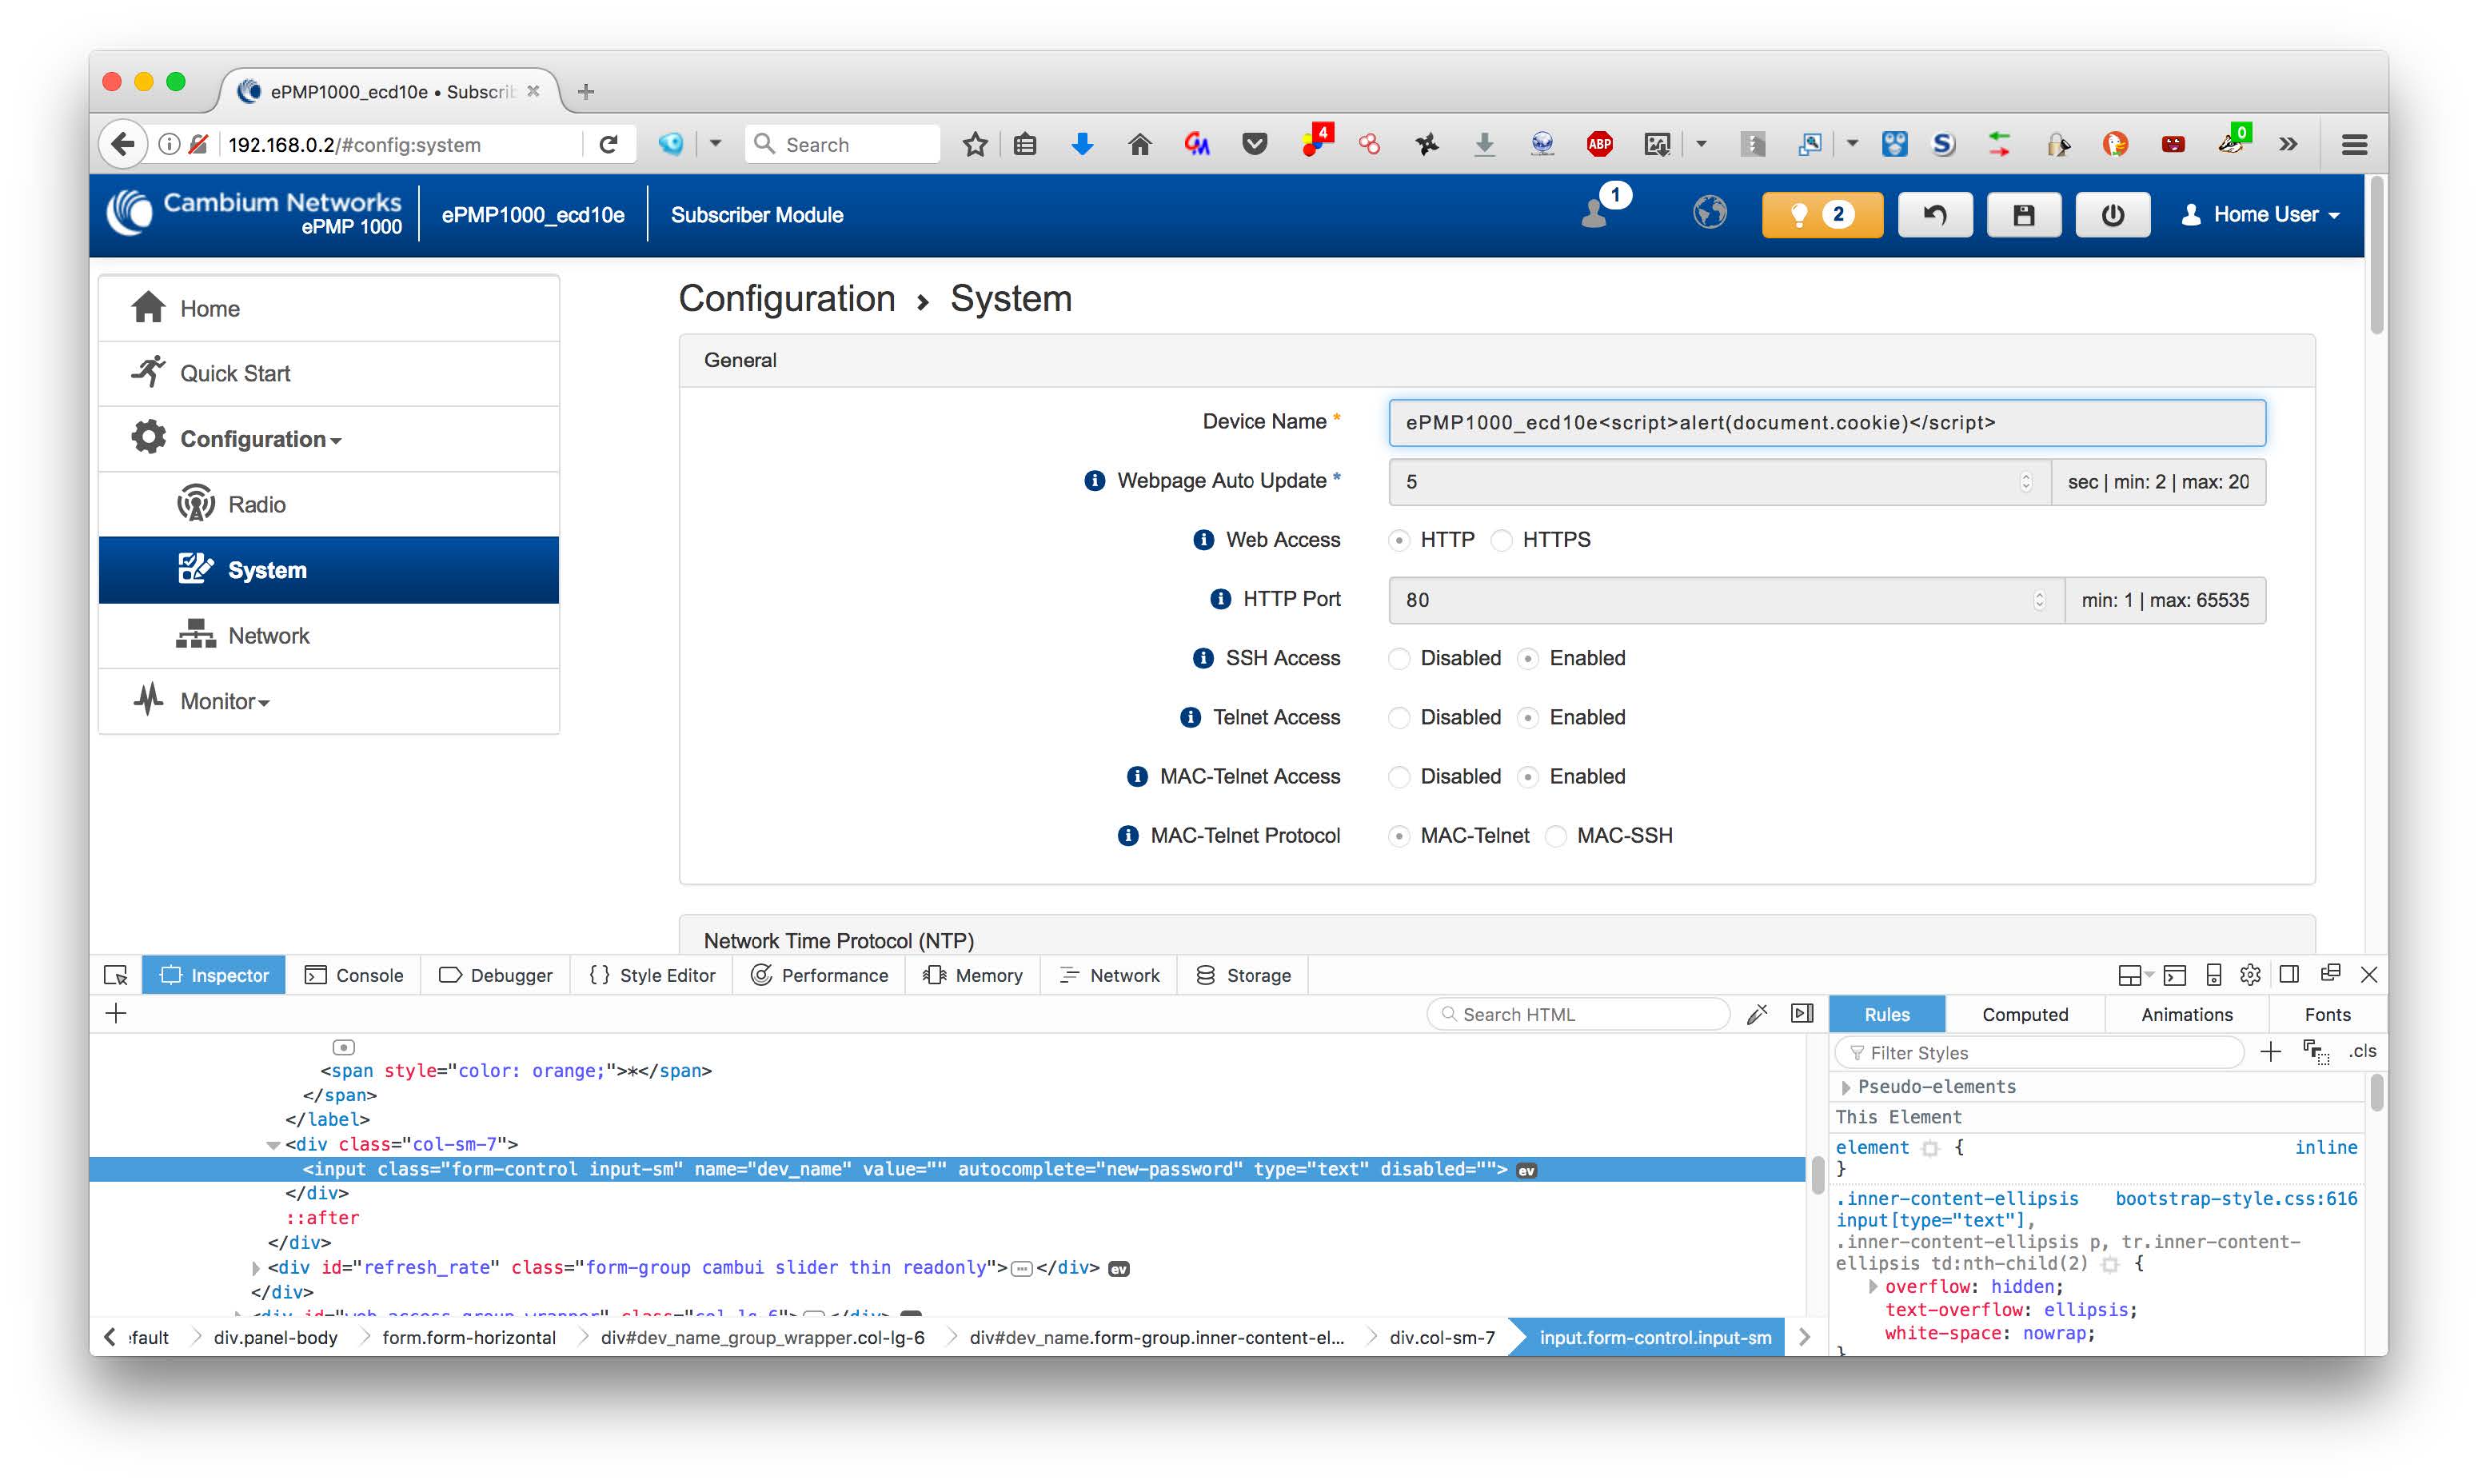This screenshot has width=2478, height=1484.
Task: Open the Quick Start page
Action: point(235,373)
